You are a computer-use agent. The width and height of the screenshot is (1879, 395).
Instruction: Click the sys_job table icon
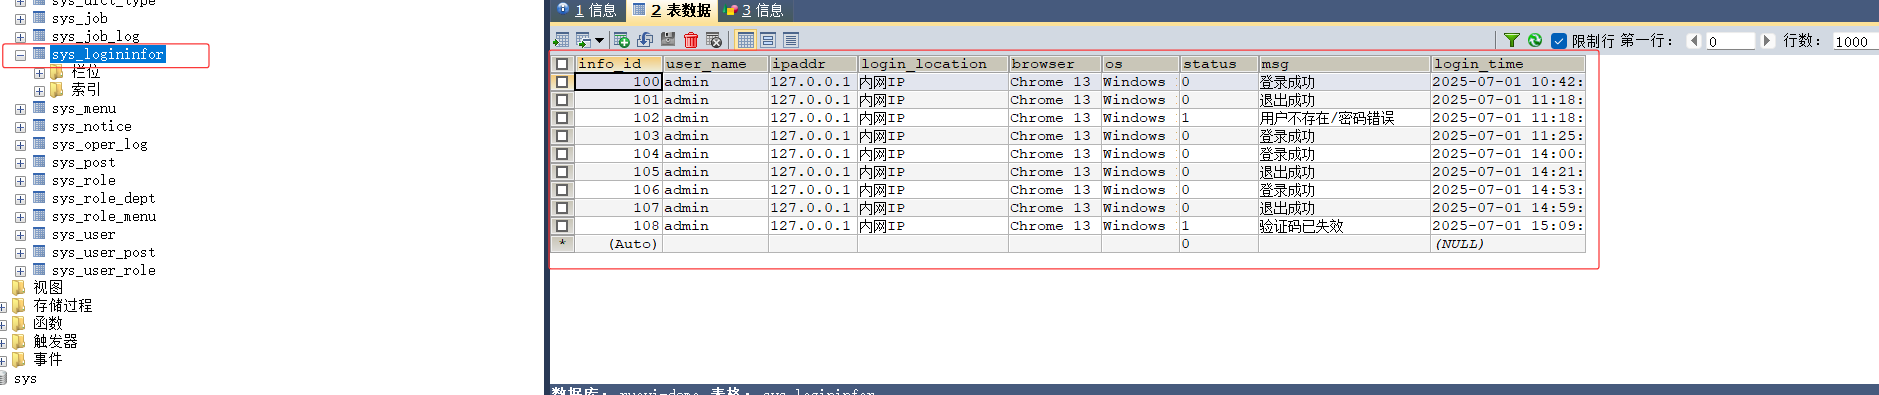[x=39, y=18]
